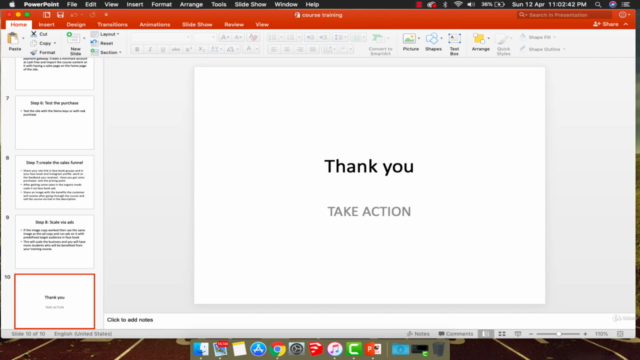
Task: Switch to the Insert tab
Action: coord(46,24)
